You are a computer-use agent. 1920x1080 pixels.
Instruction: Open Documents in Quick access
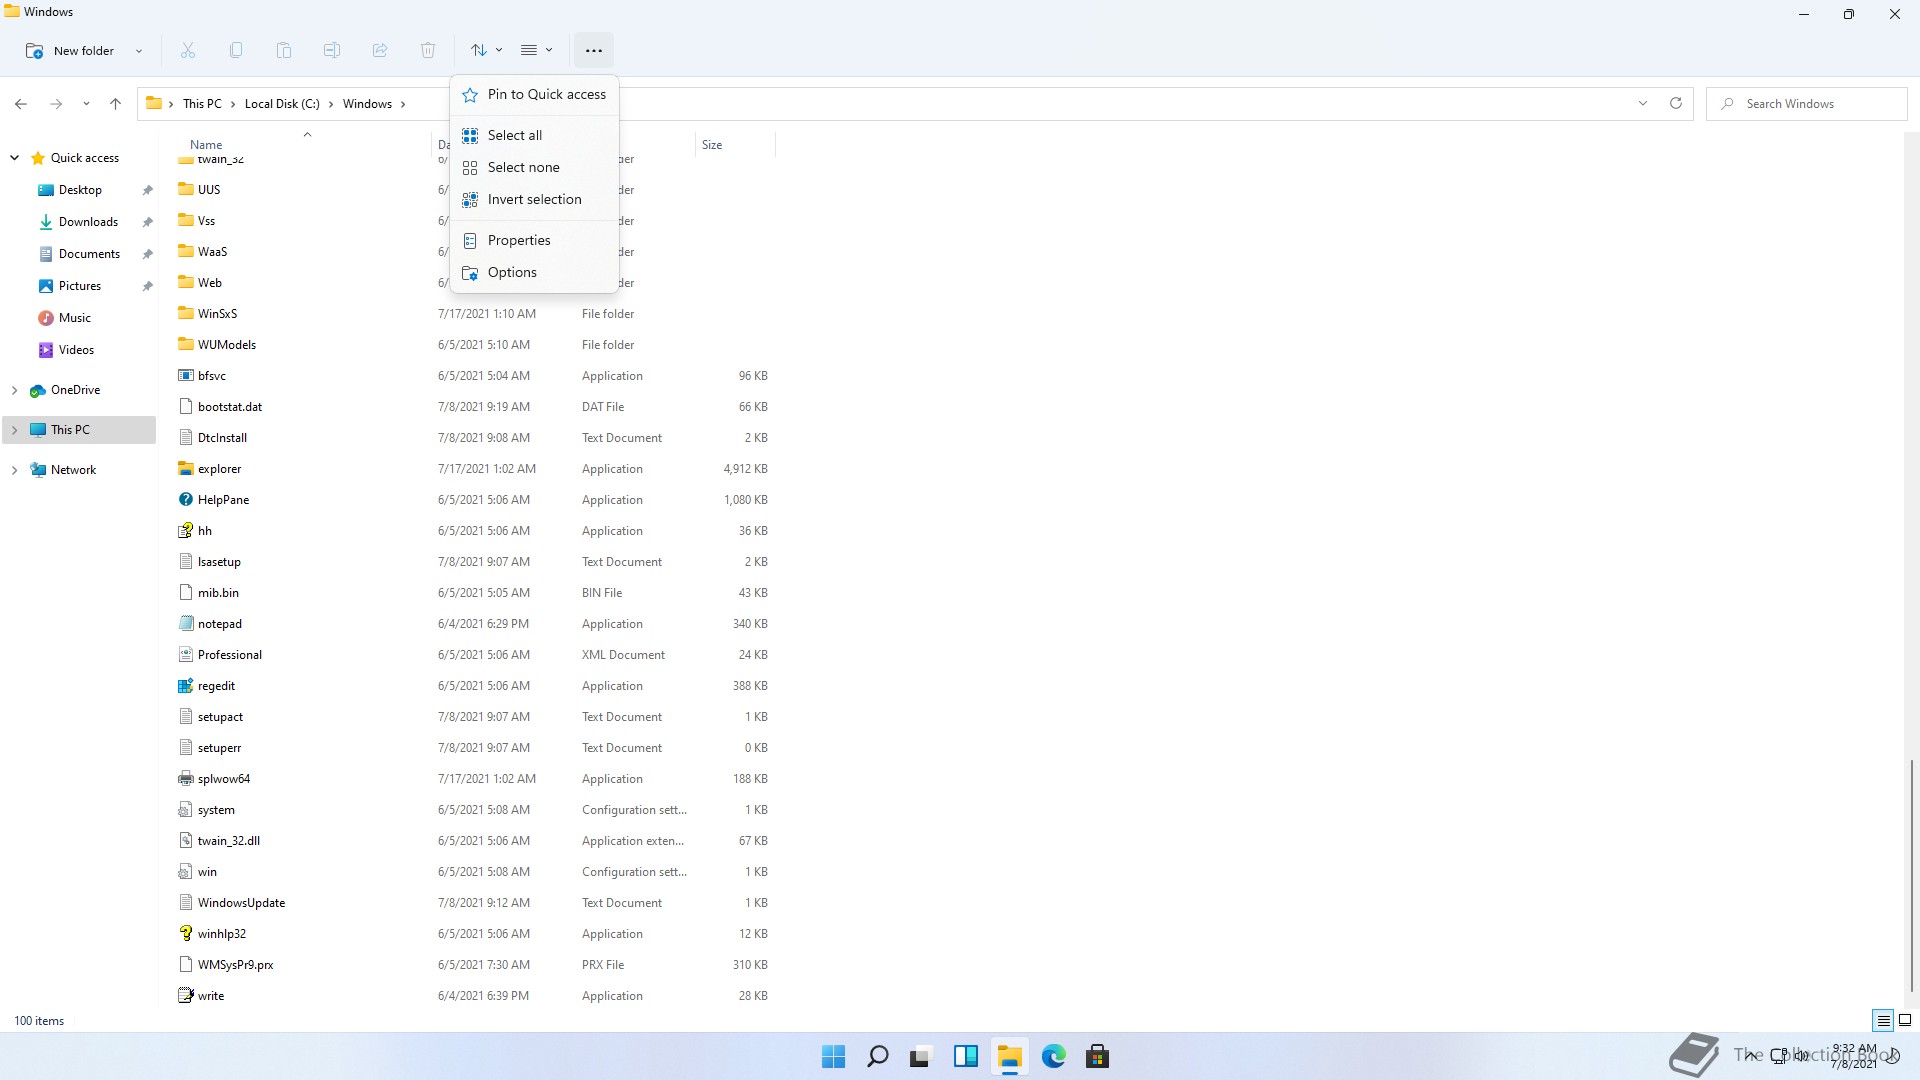89,254
